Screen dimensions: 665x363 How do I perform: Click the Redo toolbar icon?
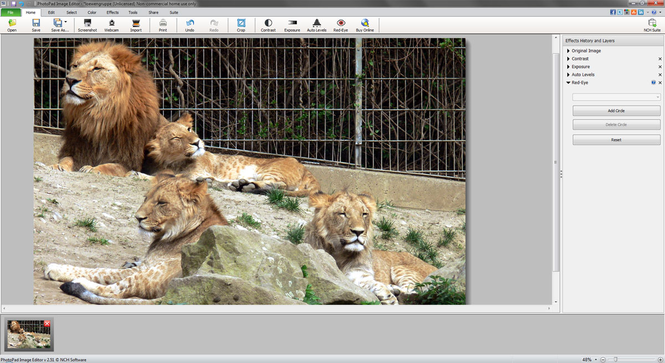[x=214, y=25]
